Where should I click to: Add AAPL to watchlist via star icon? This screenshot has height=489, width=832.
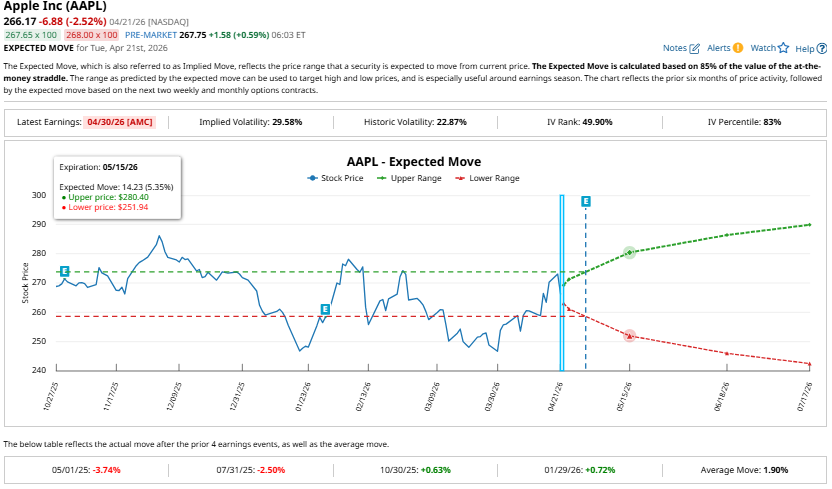[x=784, y=48]
